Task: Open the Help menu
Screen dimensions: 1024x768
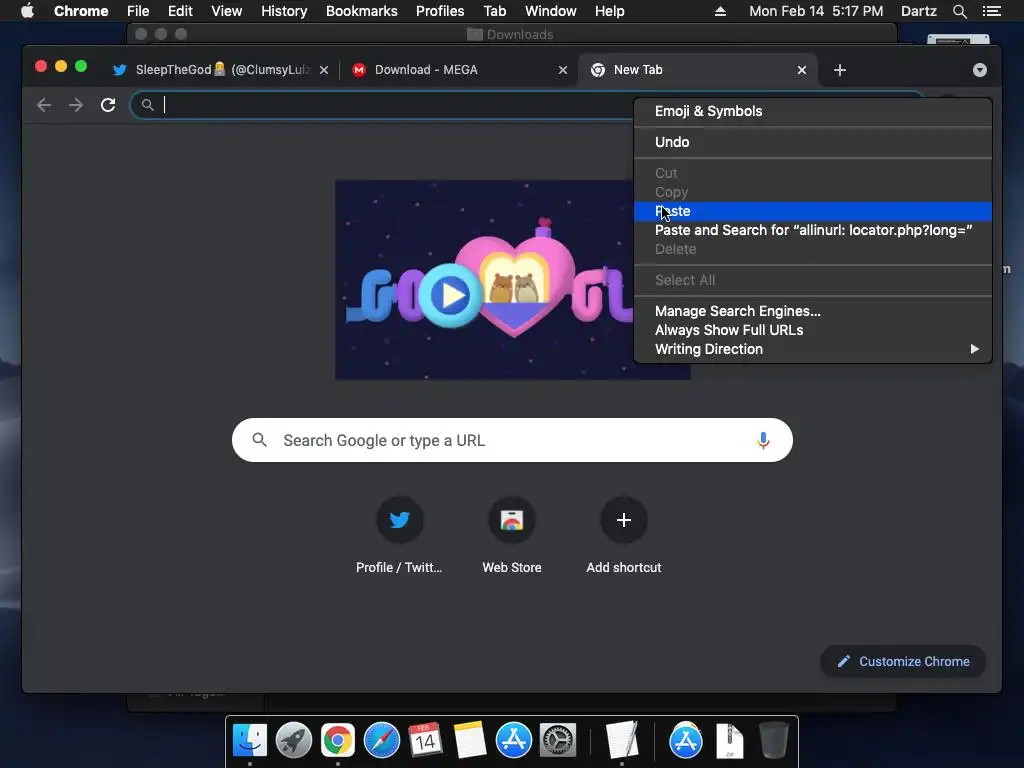Action: point(609,11)
